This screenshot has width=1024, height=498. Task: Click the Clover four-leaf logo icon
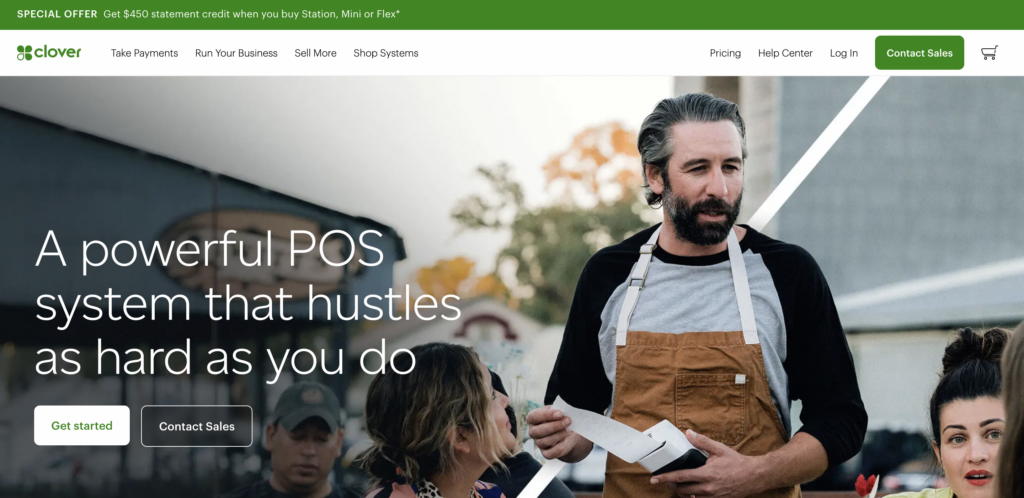tap(24, 53)
